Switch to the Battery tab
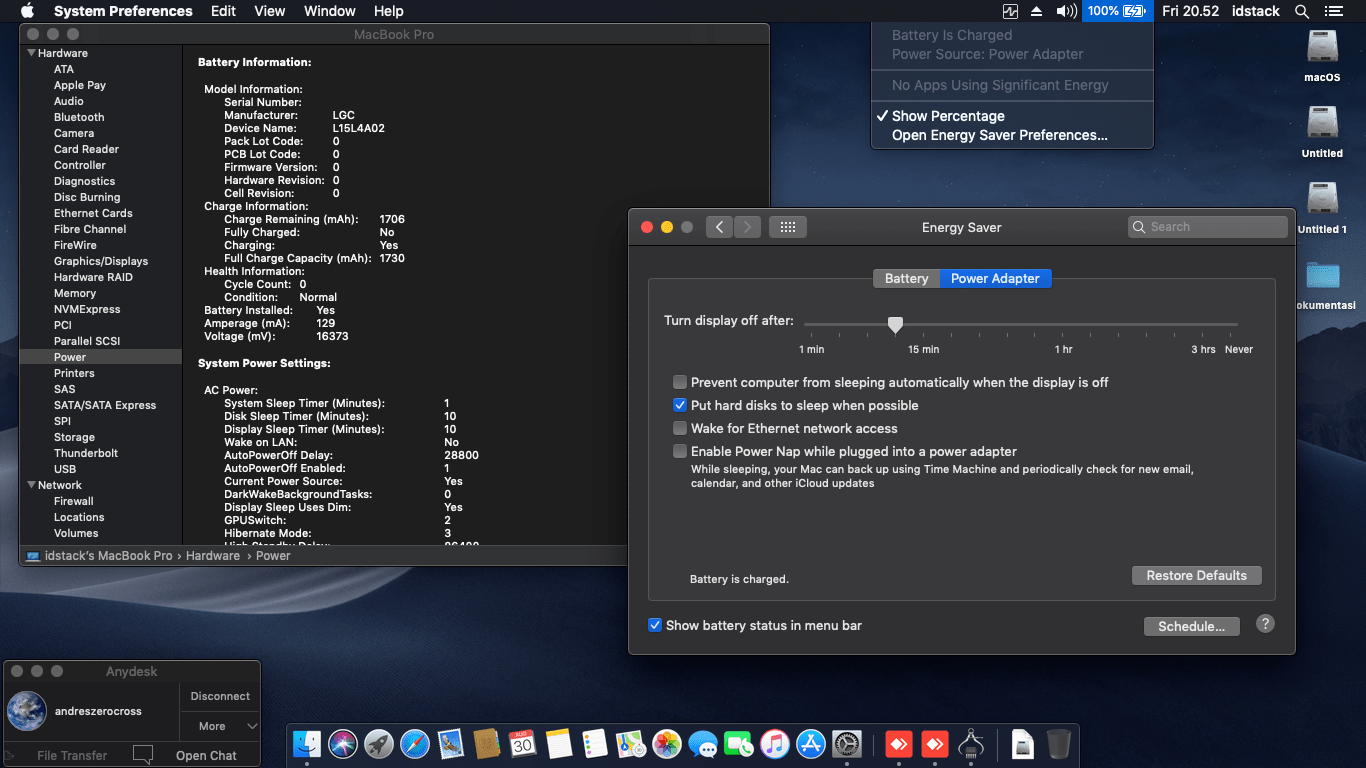Image resolution: width=1366 pixels, height=768 pixels. (906, 278)
